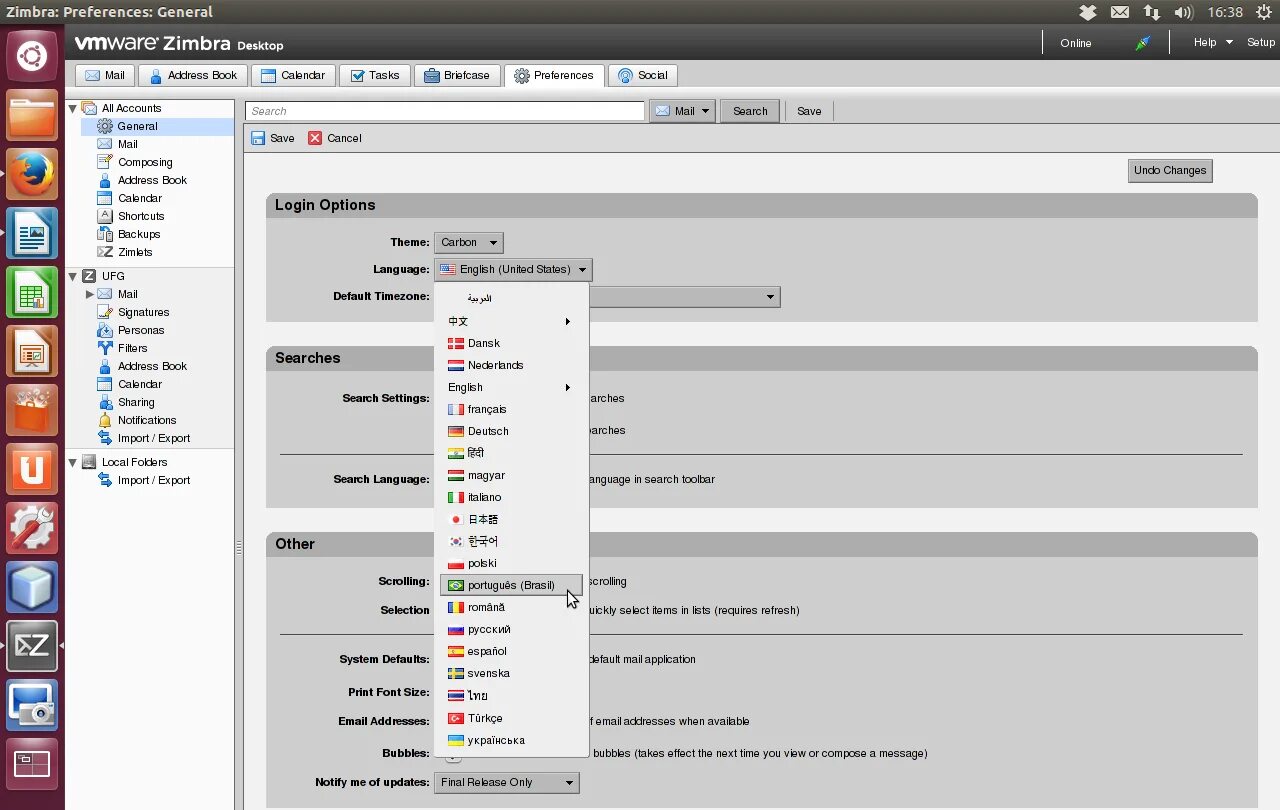Open the Ubuntu One launcher icon

click(32, 469)
